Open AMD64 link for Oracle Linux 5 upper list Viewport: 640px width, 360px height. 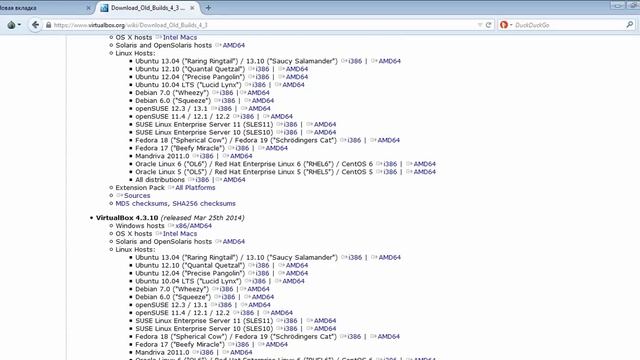(x=424, y=172)
